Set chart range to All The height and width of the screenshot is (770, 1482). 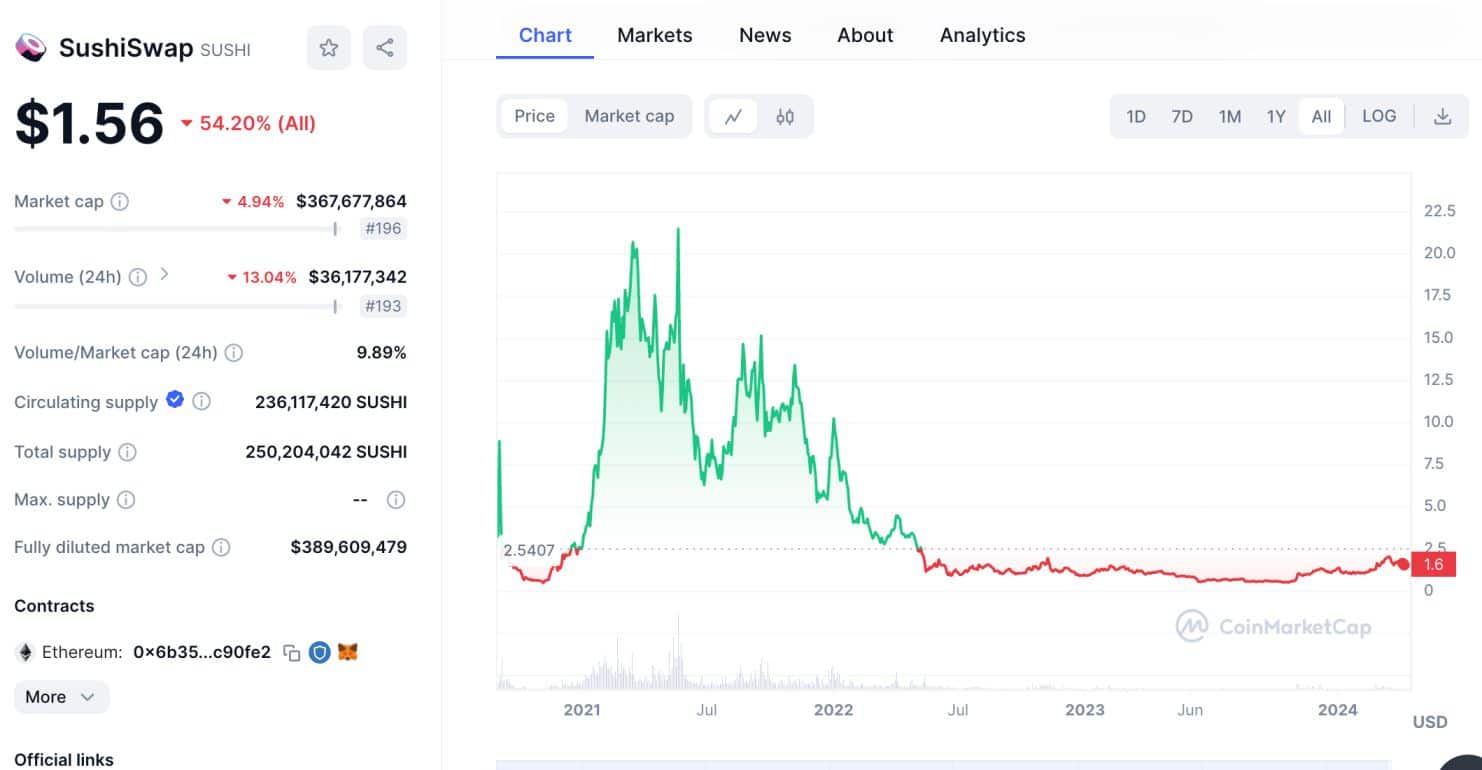[1321, 116]
